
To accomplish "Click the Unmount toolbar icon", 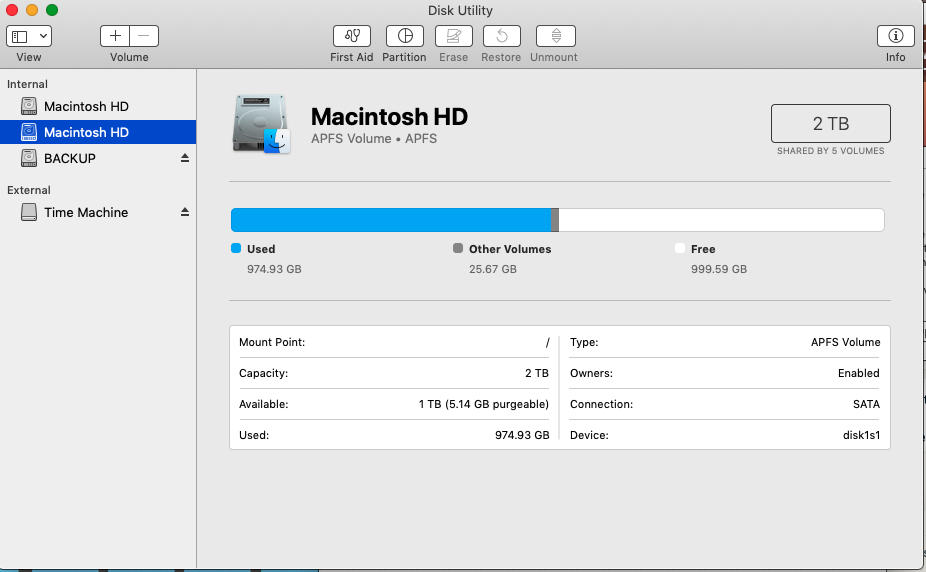I will click(x=555, y=36).
